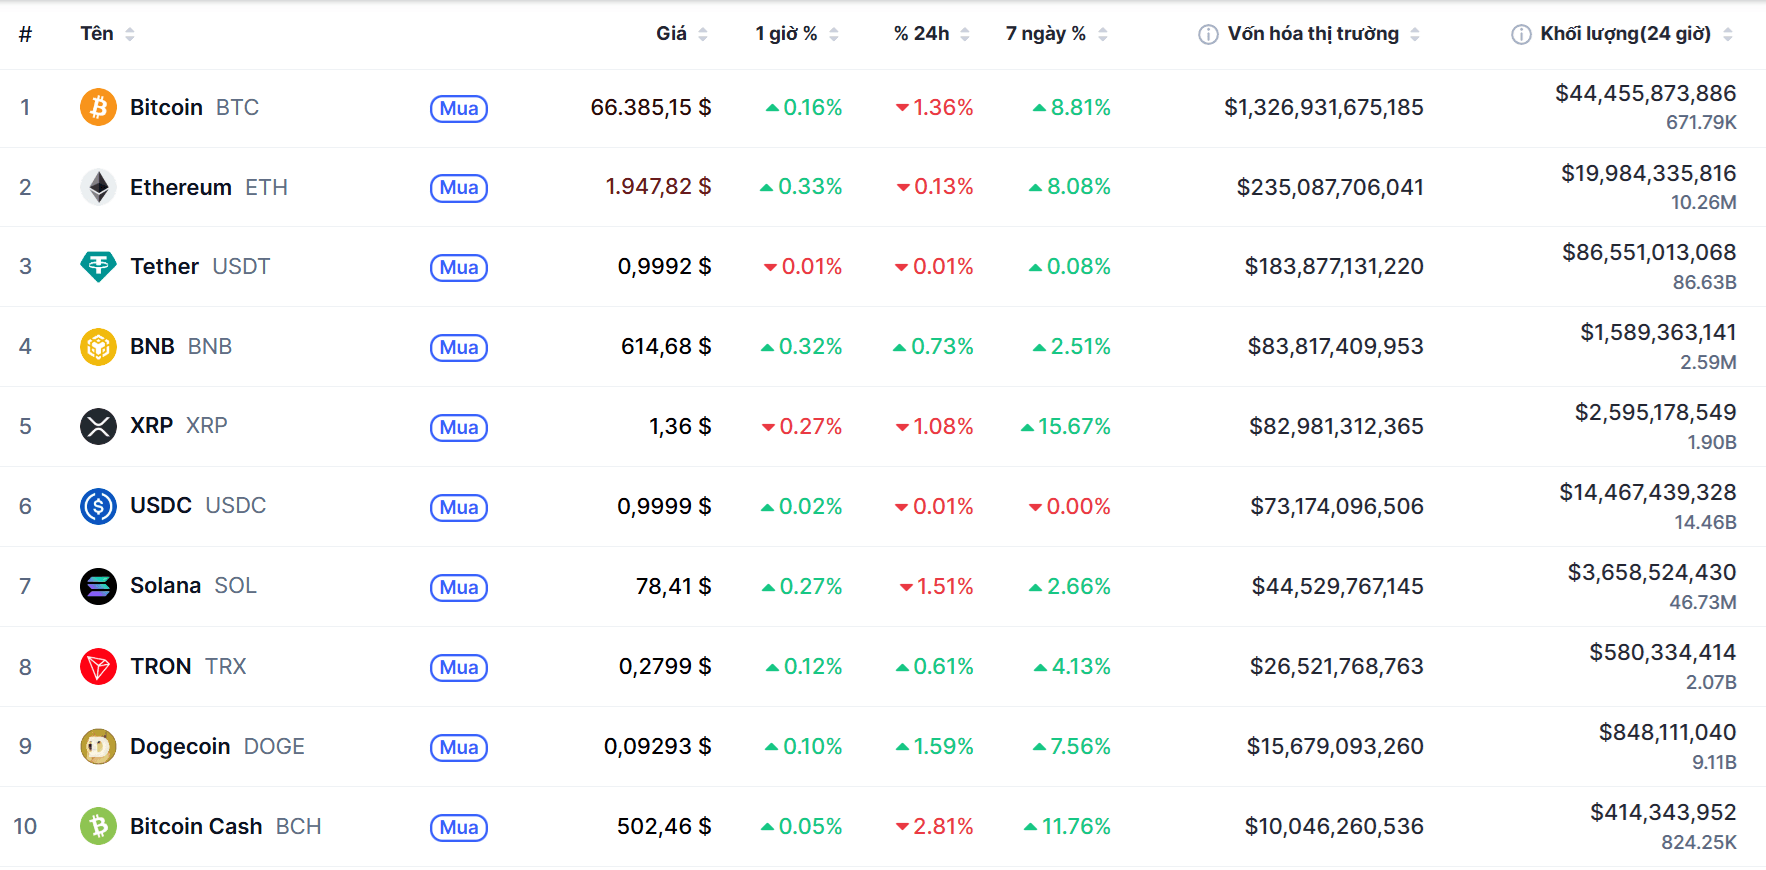The width and height of the screenshot is (1766, 870).
Task: Click the Bitcoin coin logo icon
Action: pos(98,107)
